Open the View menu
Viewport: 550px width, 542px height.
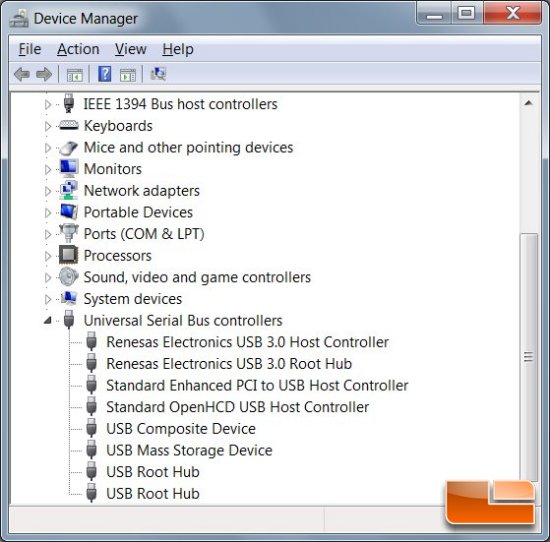coord(131,49)
